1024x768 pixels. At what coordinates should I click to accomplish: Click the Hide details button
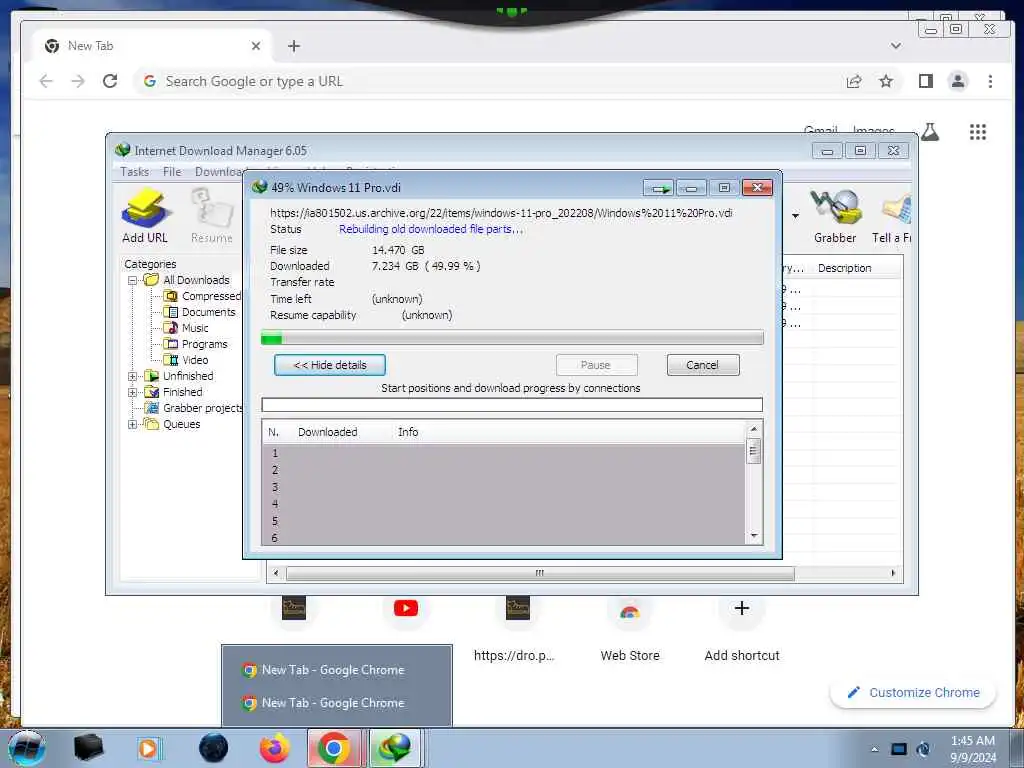330,365
